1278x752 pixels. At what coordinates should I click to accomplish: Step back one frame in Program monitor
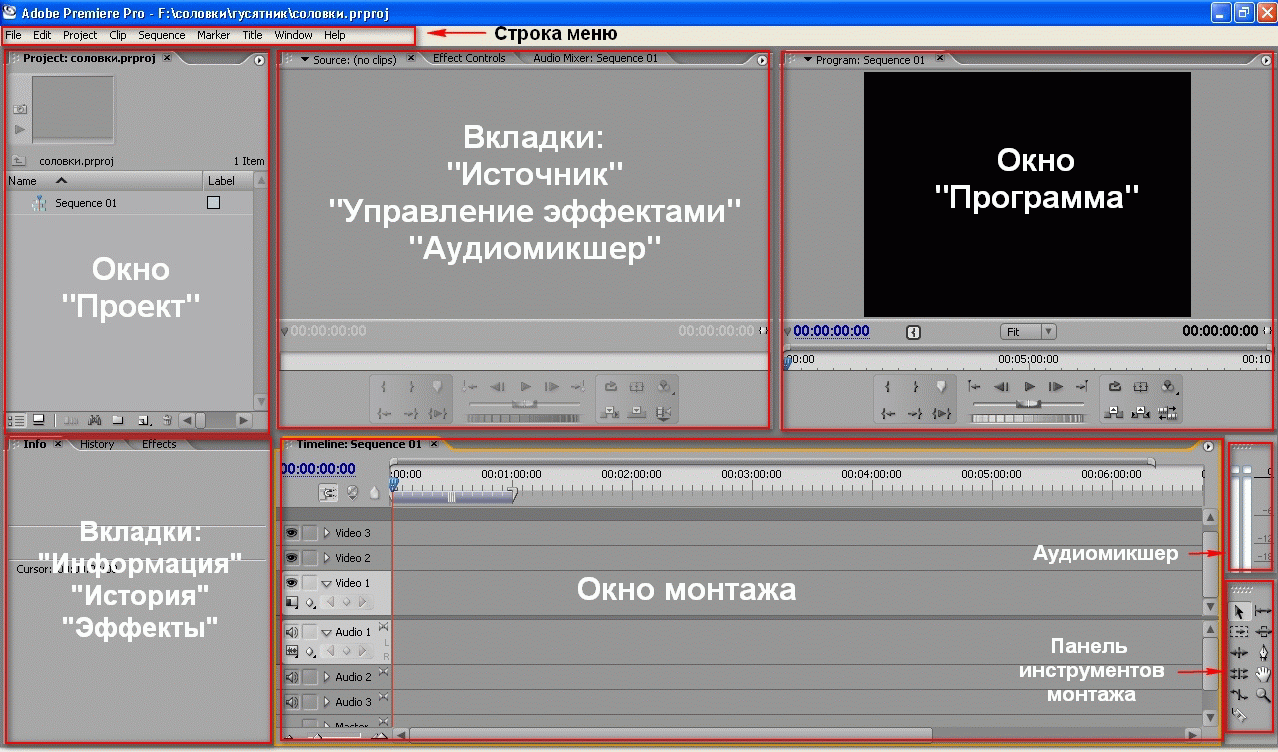(1001, 387)
